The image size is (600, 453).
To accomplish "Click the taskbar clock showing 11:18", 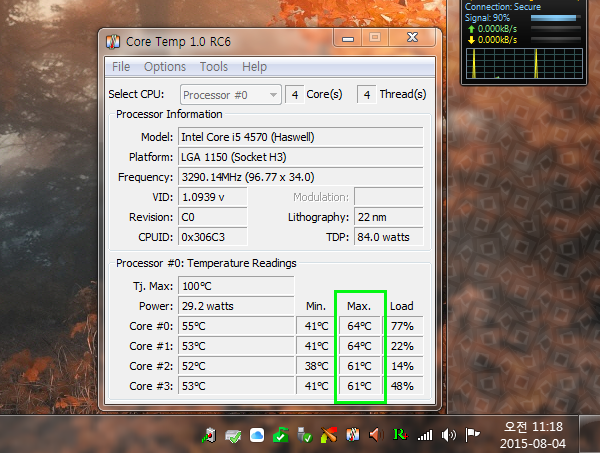I will tap(533, 435).
